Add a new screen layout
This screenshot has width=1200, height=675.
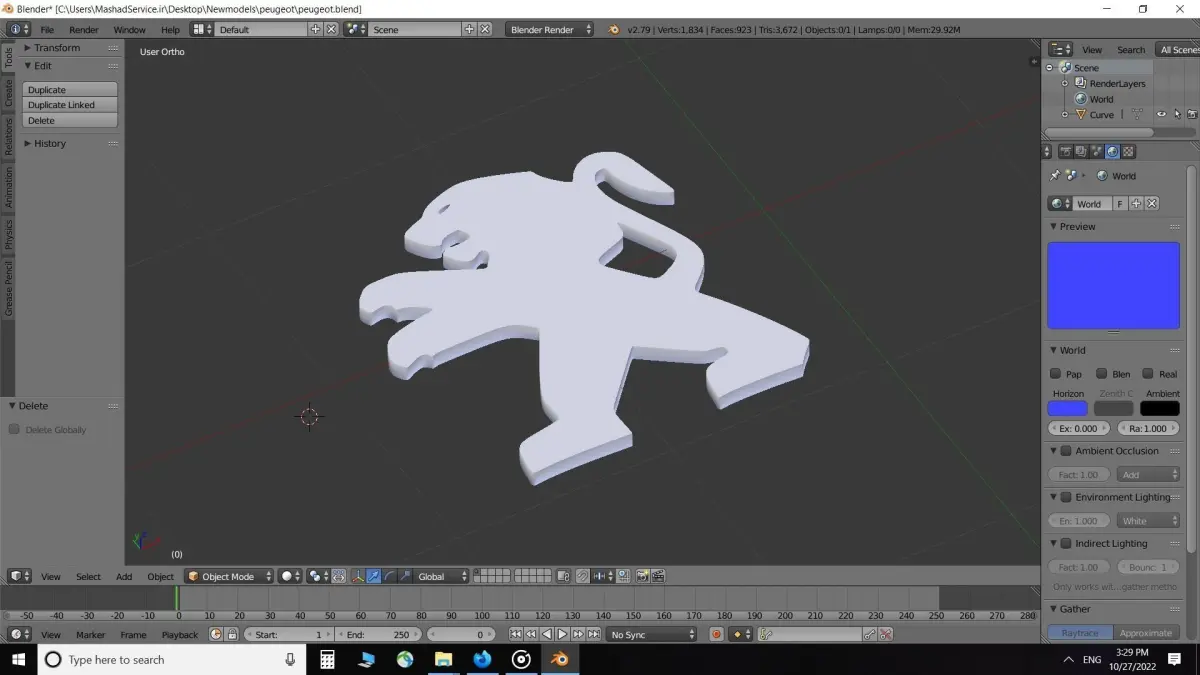pos(316,29)
